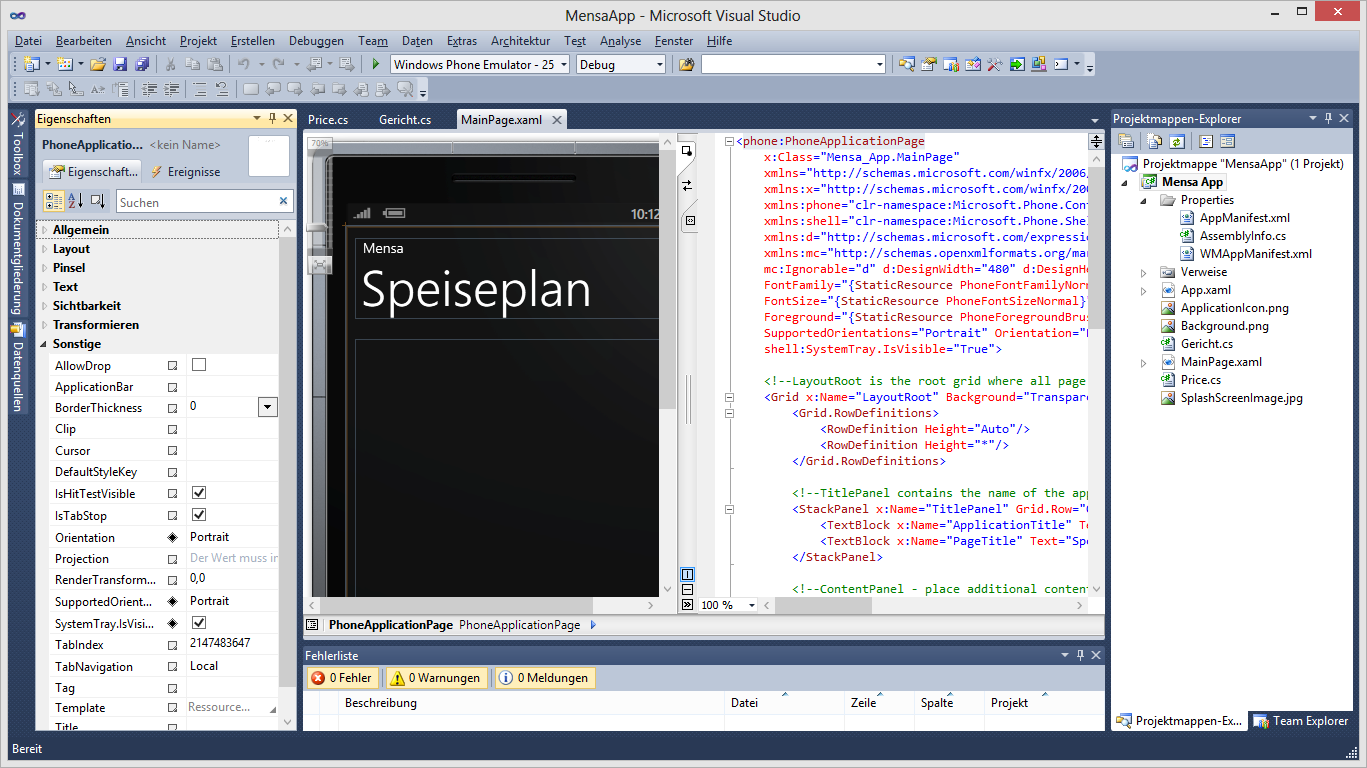The width and height of the screenshot is (1367, 768).
Task: Switch to the Team Explorer tab
Action: click(x=1301, y=720)
